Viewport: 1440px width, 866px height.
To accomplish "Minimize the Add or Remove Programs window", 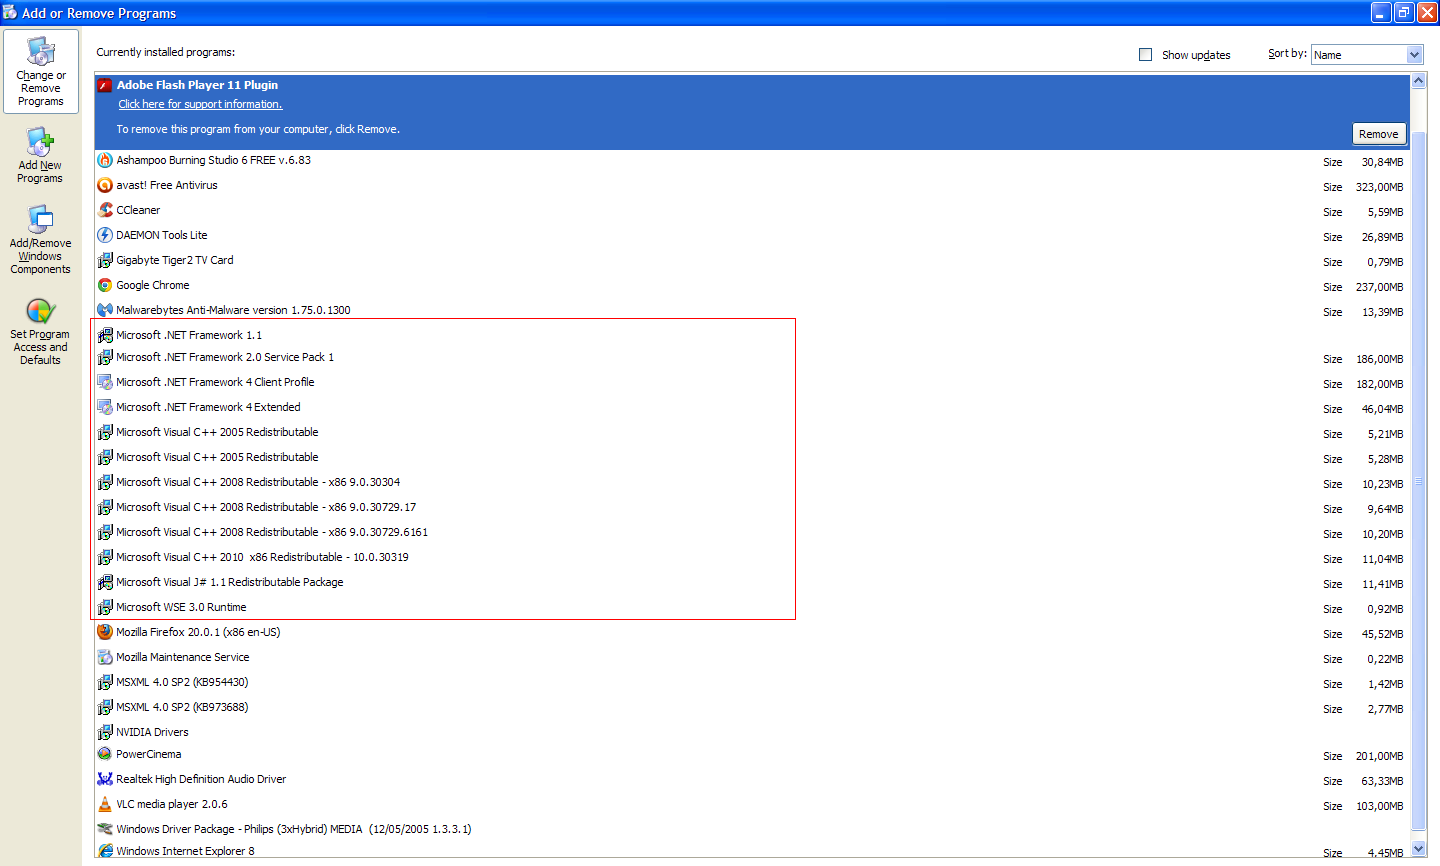I will tap(1381, 12).
